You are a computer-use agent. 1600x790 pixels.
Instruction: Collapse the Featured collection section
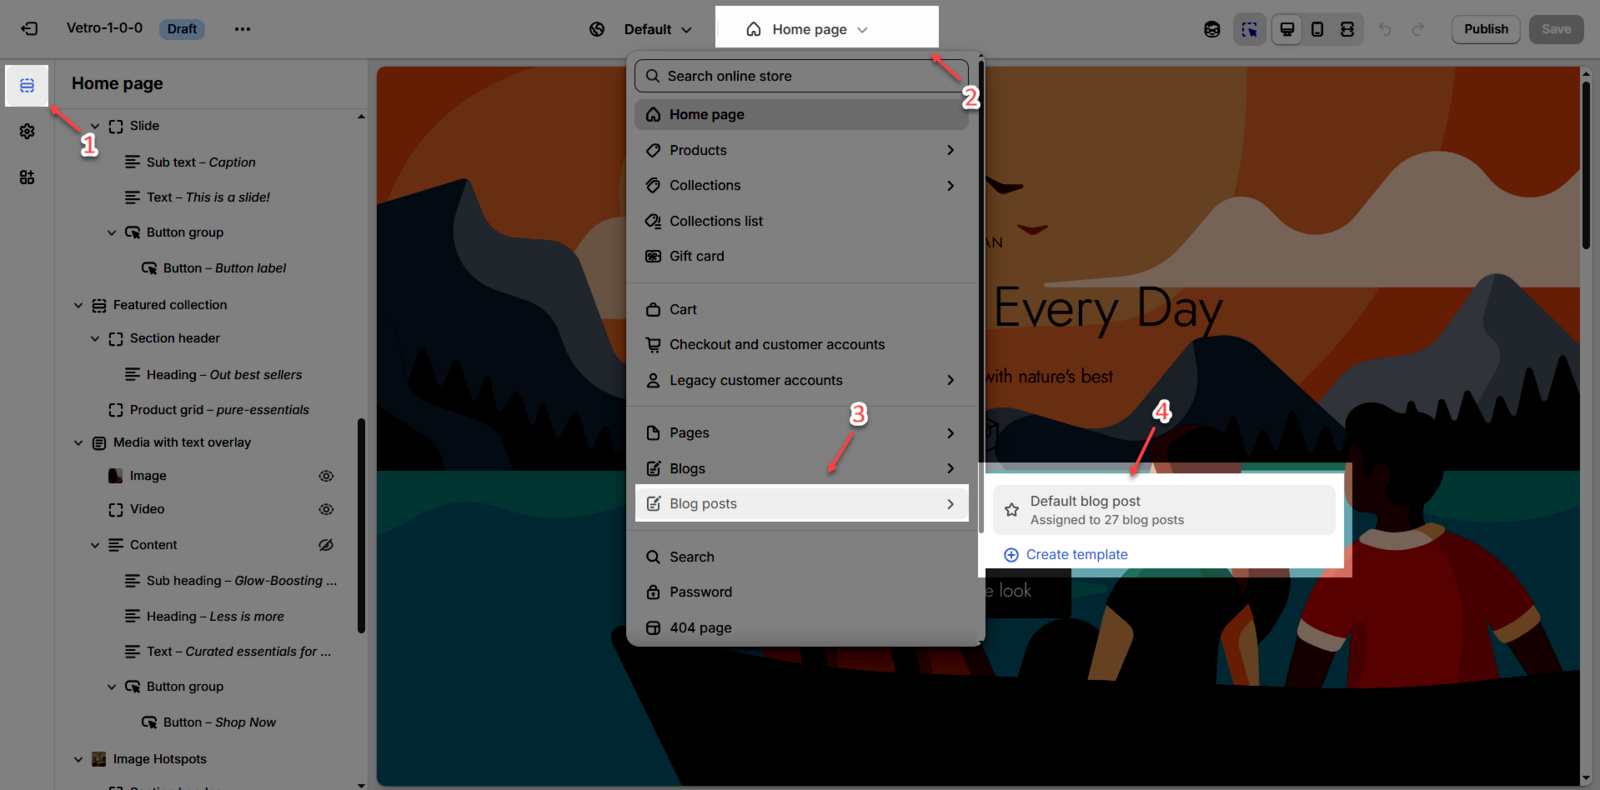coord(78,305)
